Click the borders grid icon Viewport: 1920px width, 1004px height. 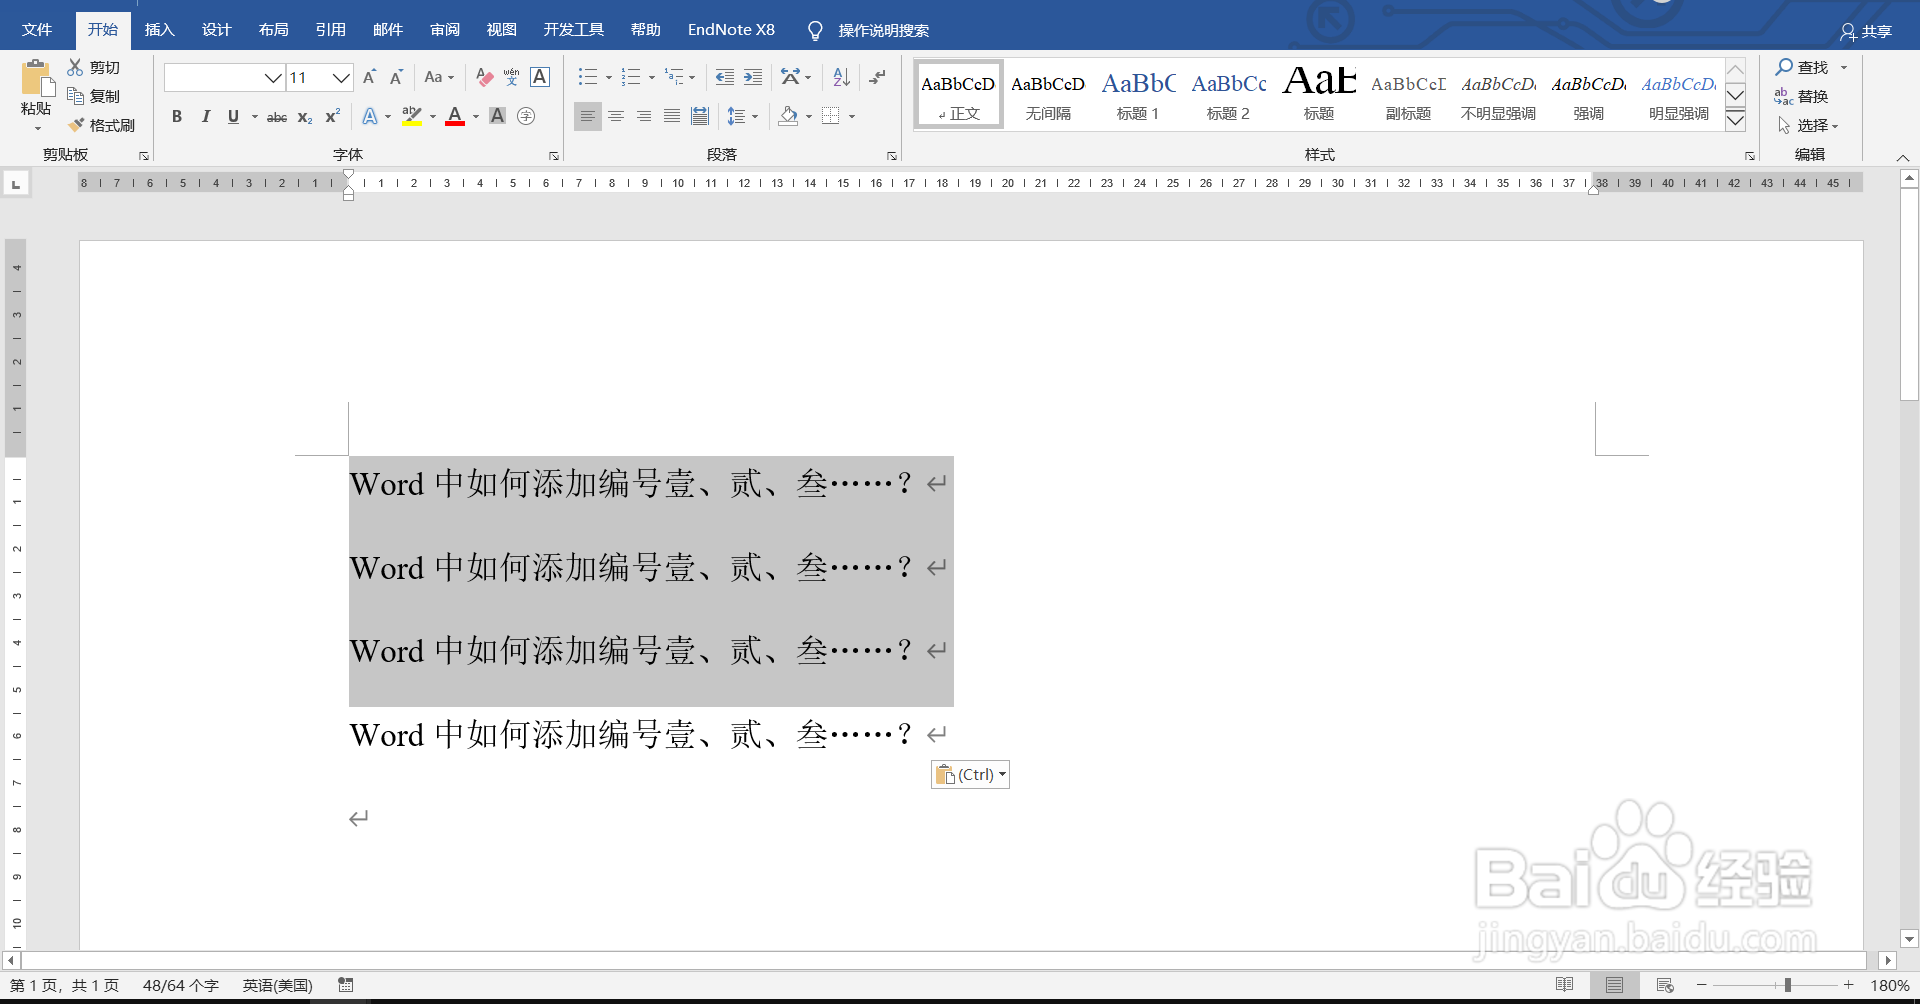coord(831,116)
